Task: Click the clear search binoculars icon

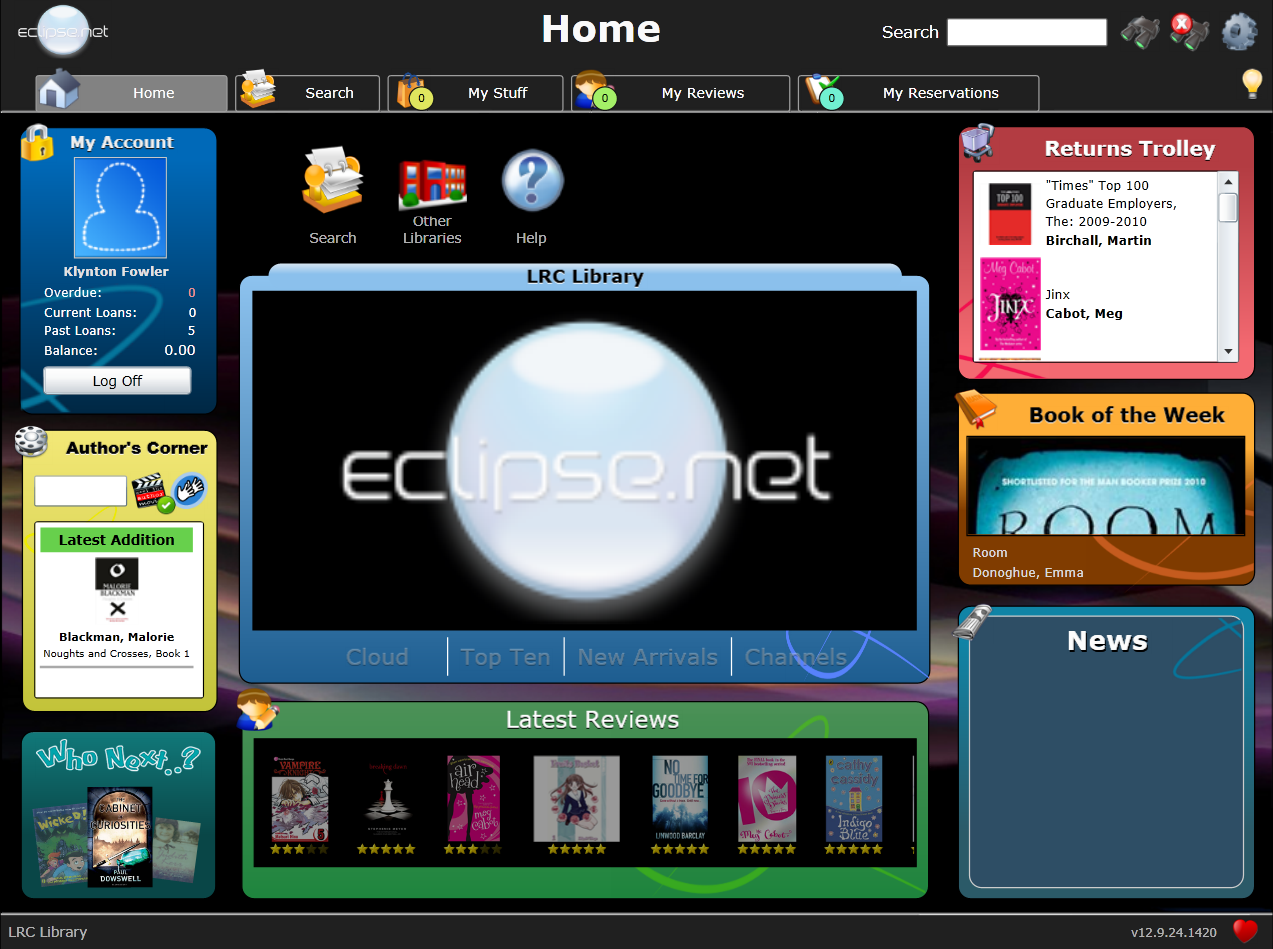Action: click(1189, 32)
